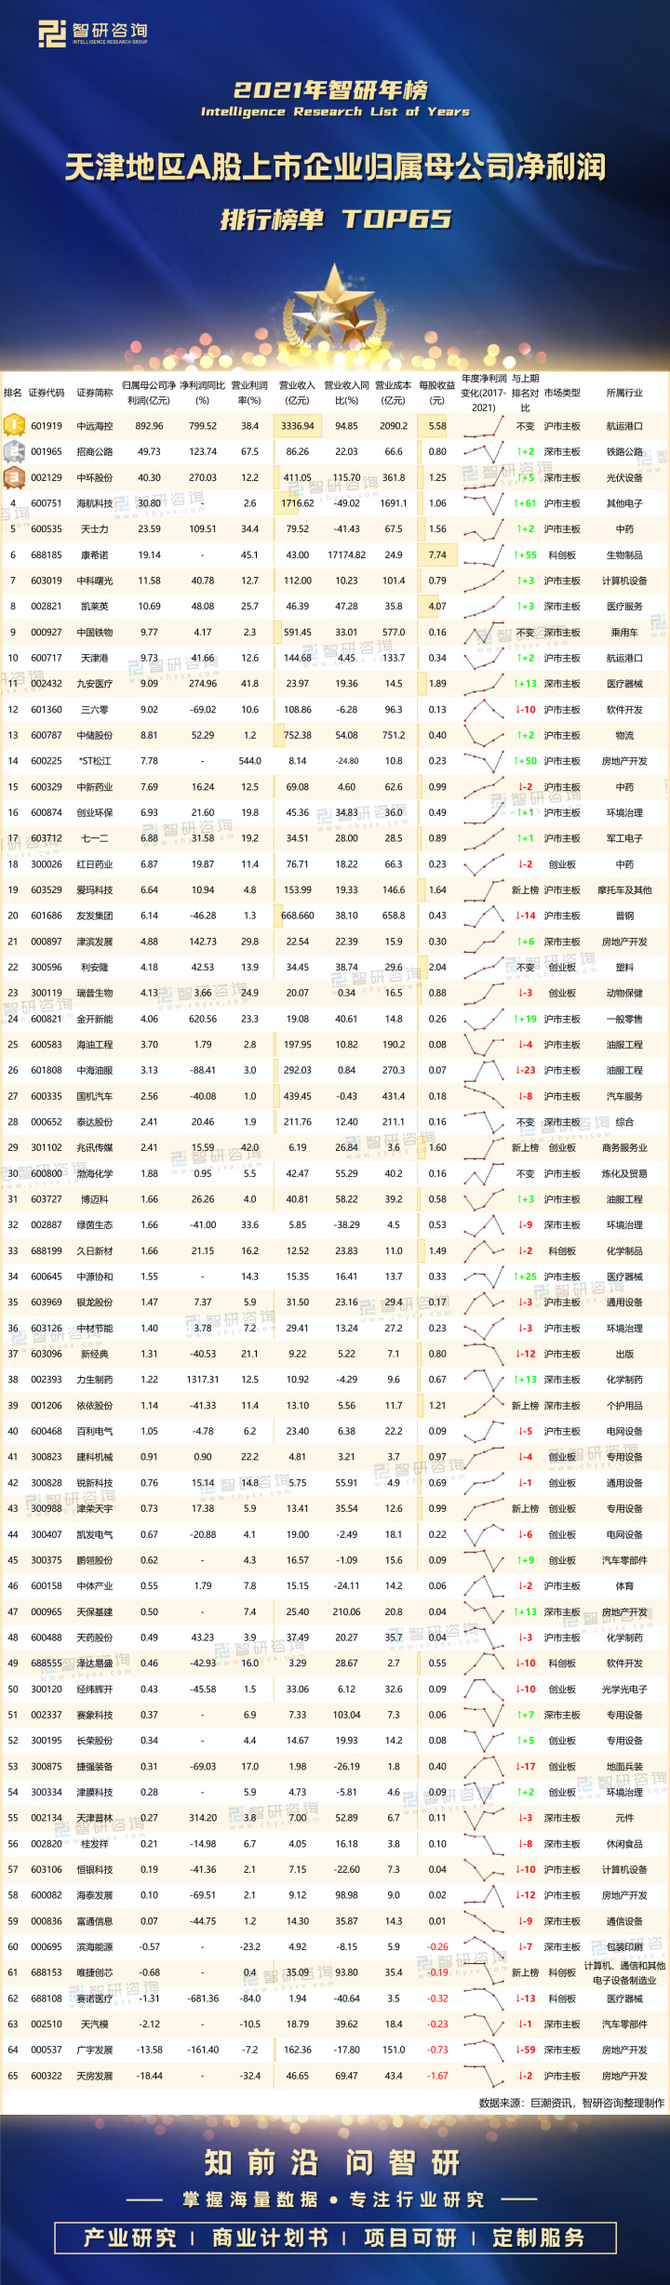
Task: Click stock code 300988
Action: (46, 1509)
